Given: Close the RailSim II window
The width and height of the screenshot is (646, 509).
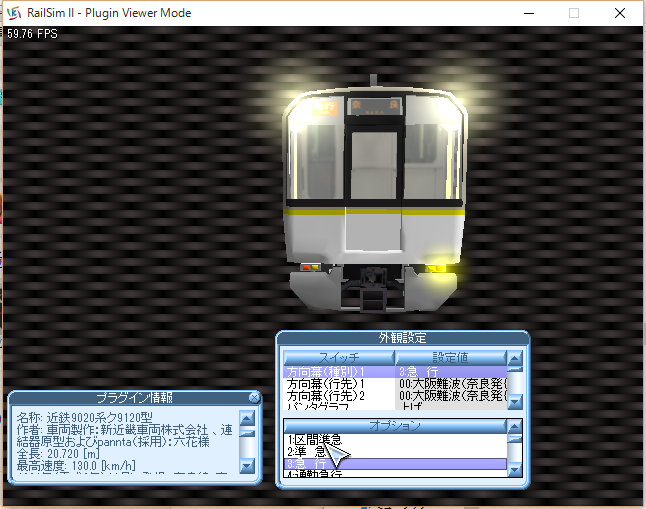Looking at the screenshot, I should click(x=620, y=13).
